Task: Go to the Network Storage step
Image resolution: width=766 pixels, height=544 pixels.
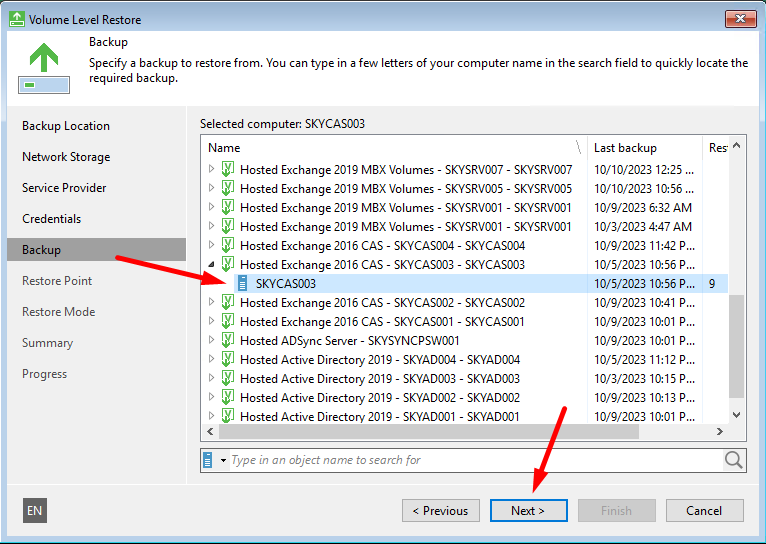Action: pos(66,157)
